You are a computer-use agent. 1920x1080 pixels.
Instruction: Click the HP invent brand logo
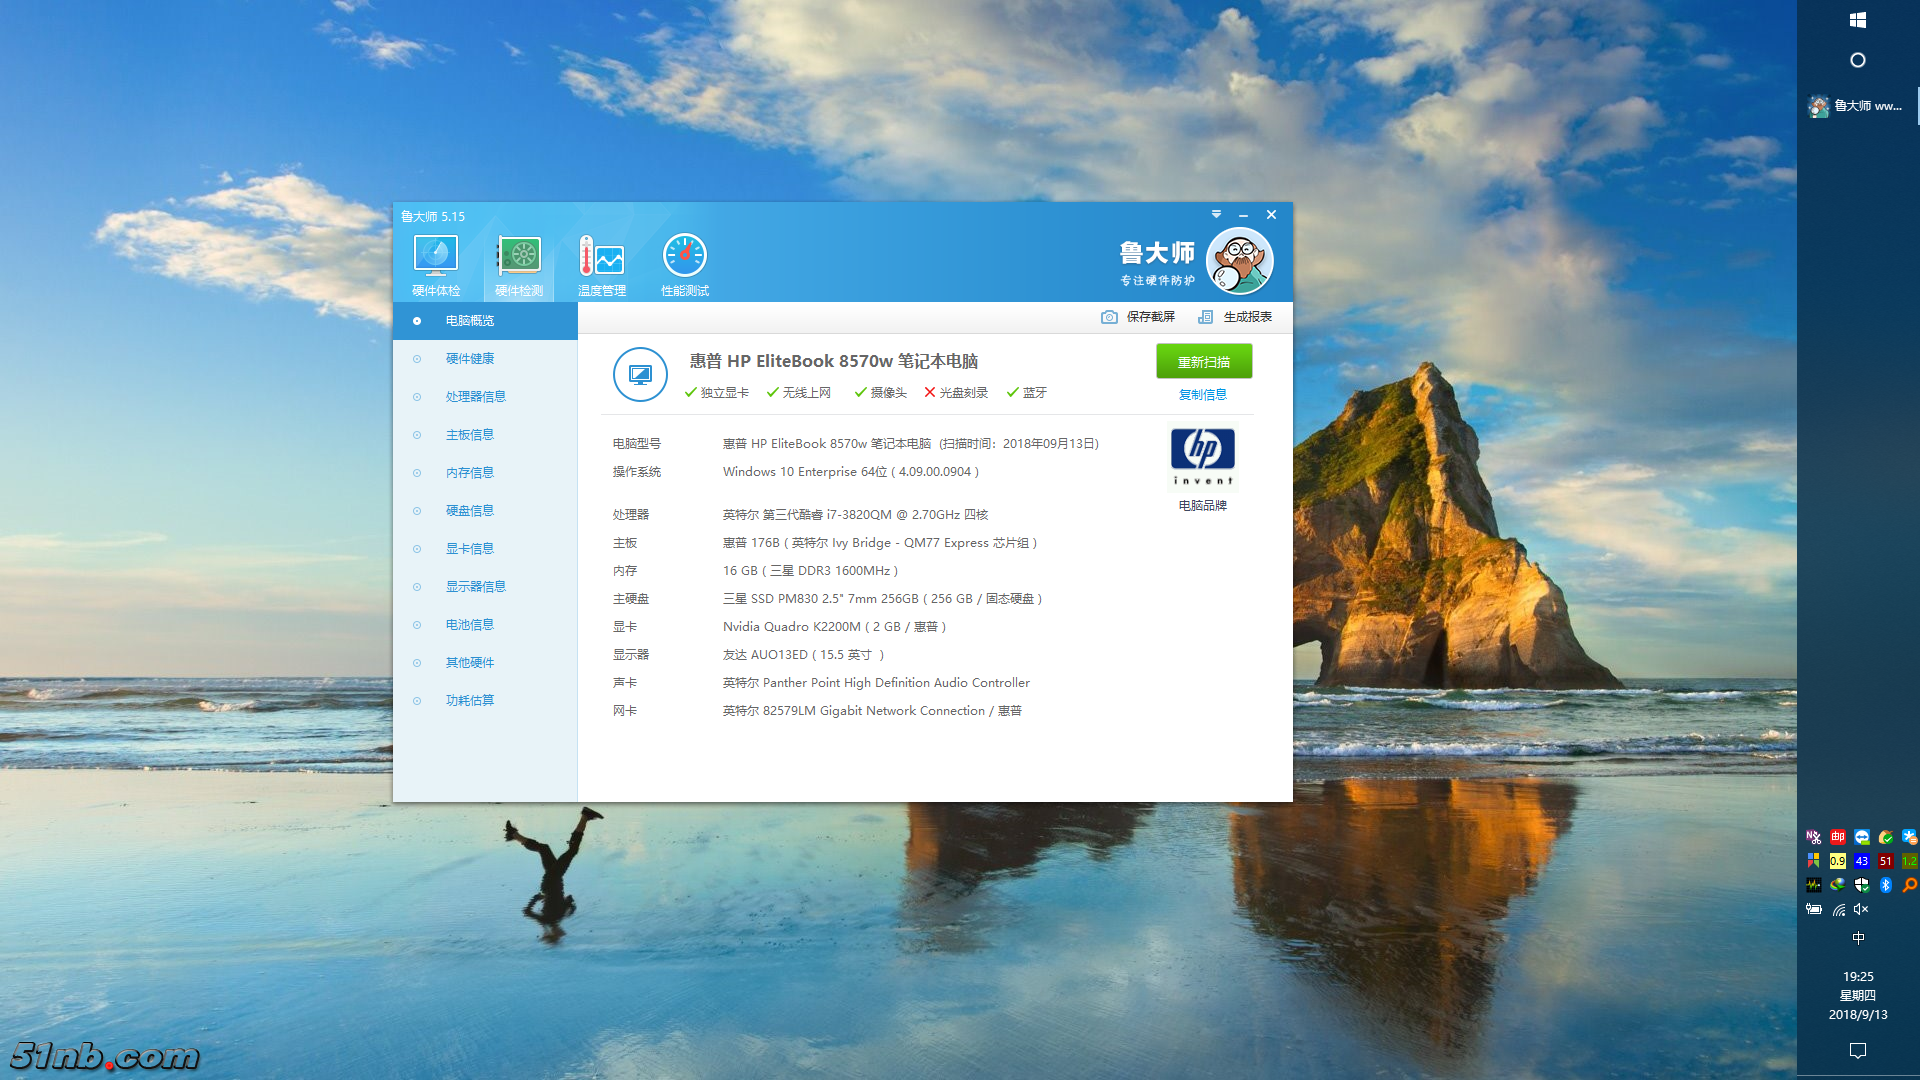(x=1203, y=458)
